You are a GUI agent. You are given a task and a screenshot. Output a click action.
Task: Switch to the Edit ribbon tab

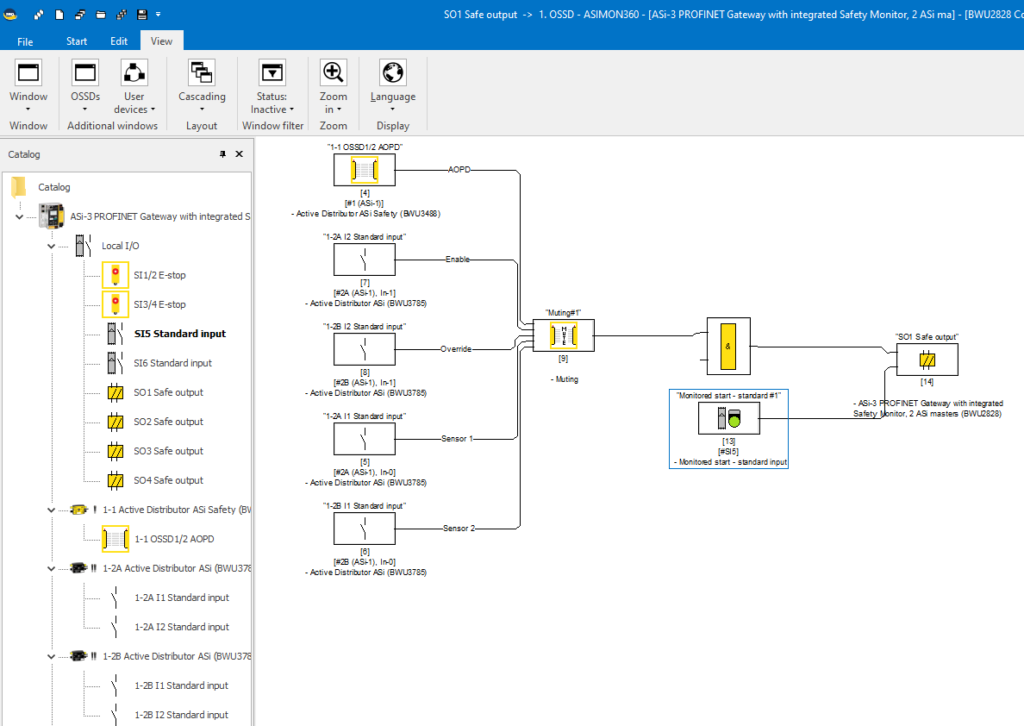coord(119,41)
